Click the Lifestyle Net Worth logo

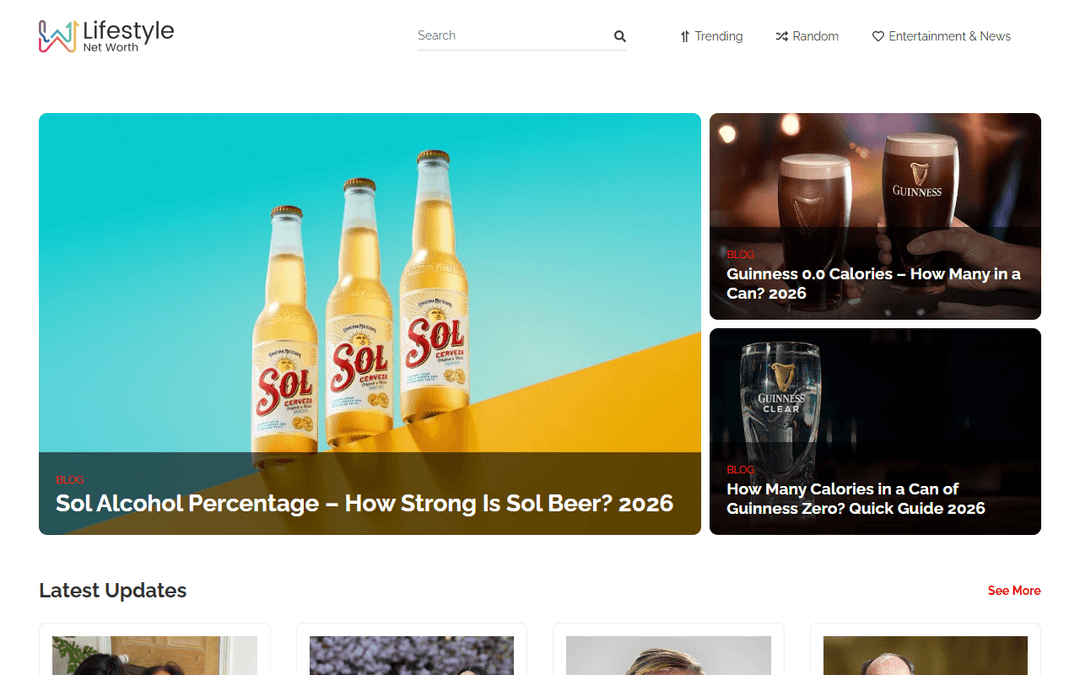tap(106, 36)
